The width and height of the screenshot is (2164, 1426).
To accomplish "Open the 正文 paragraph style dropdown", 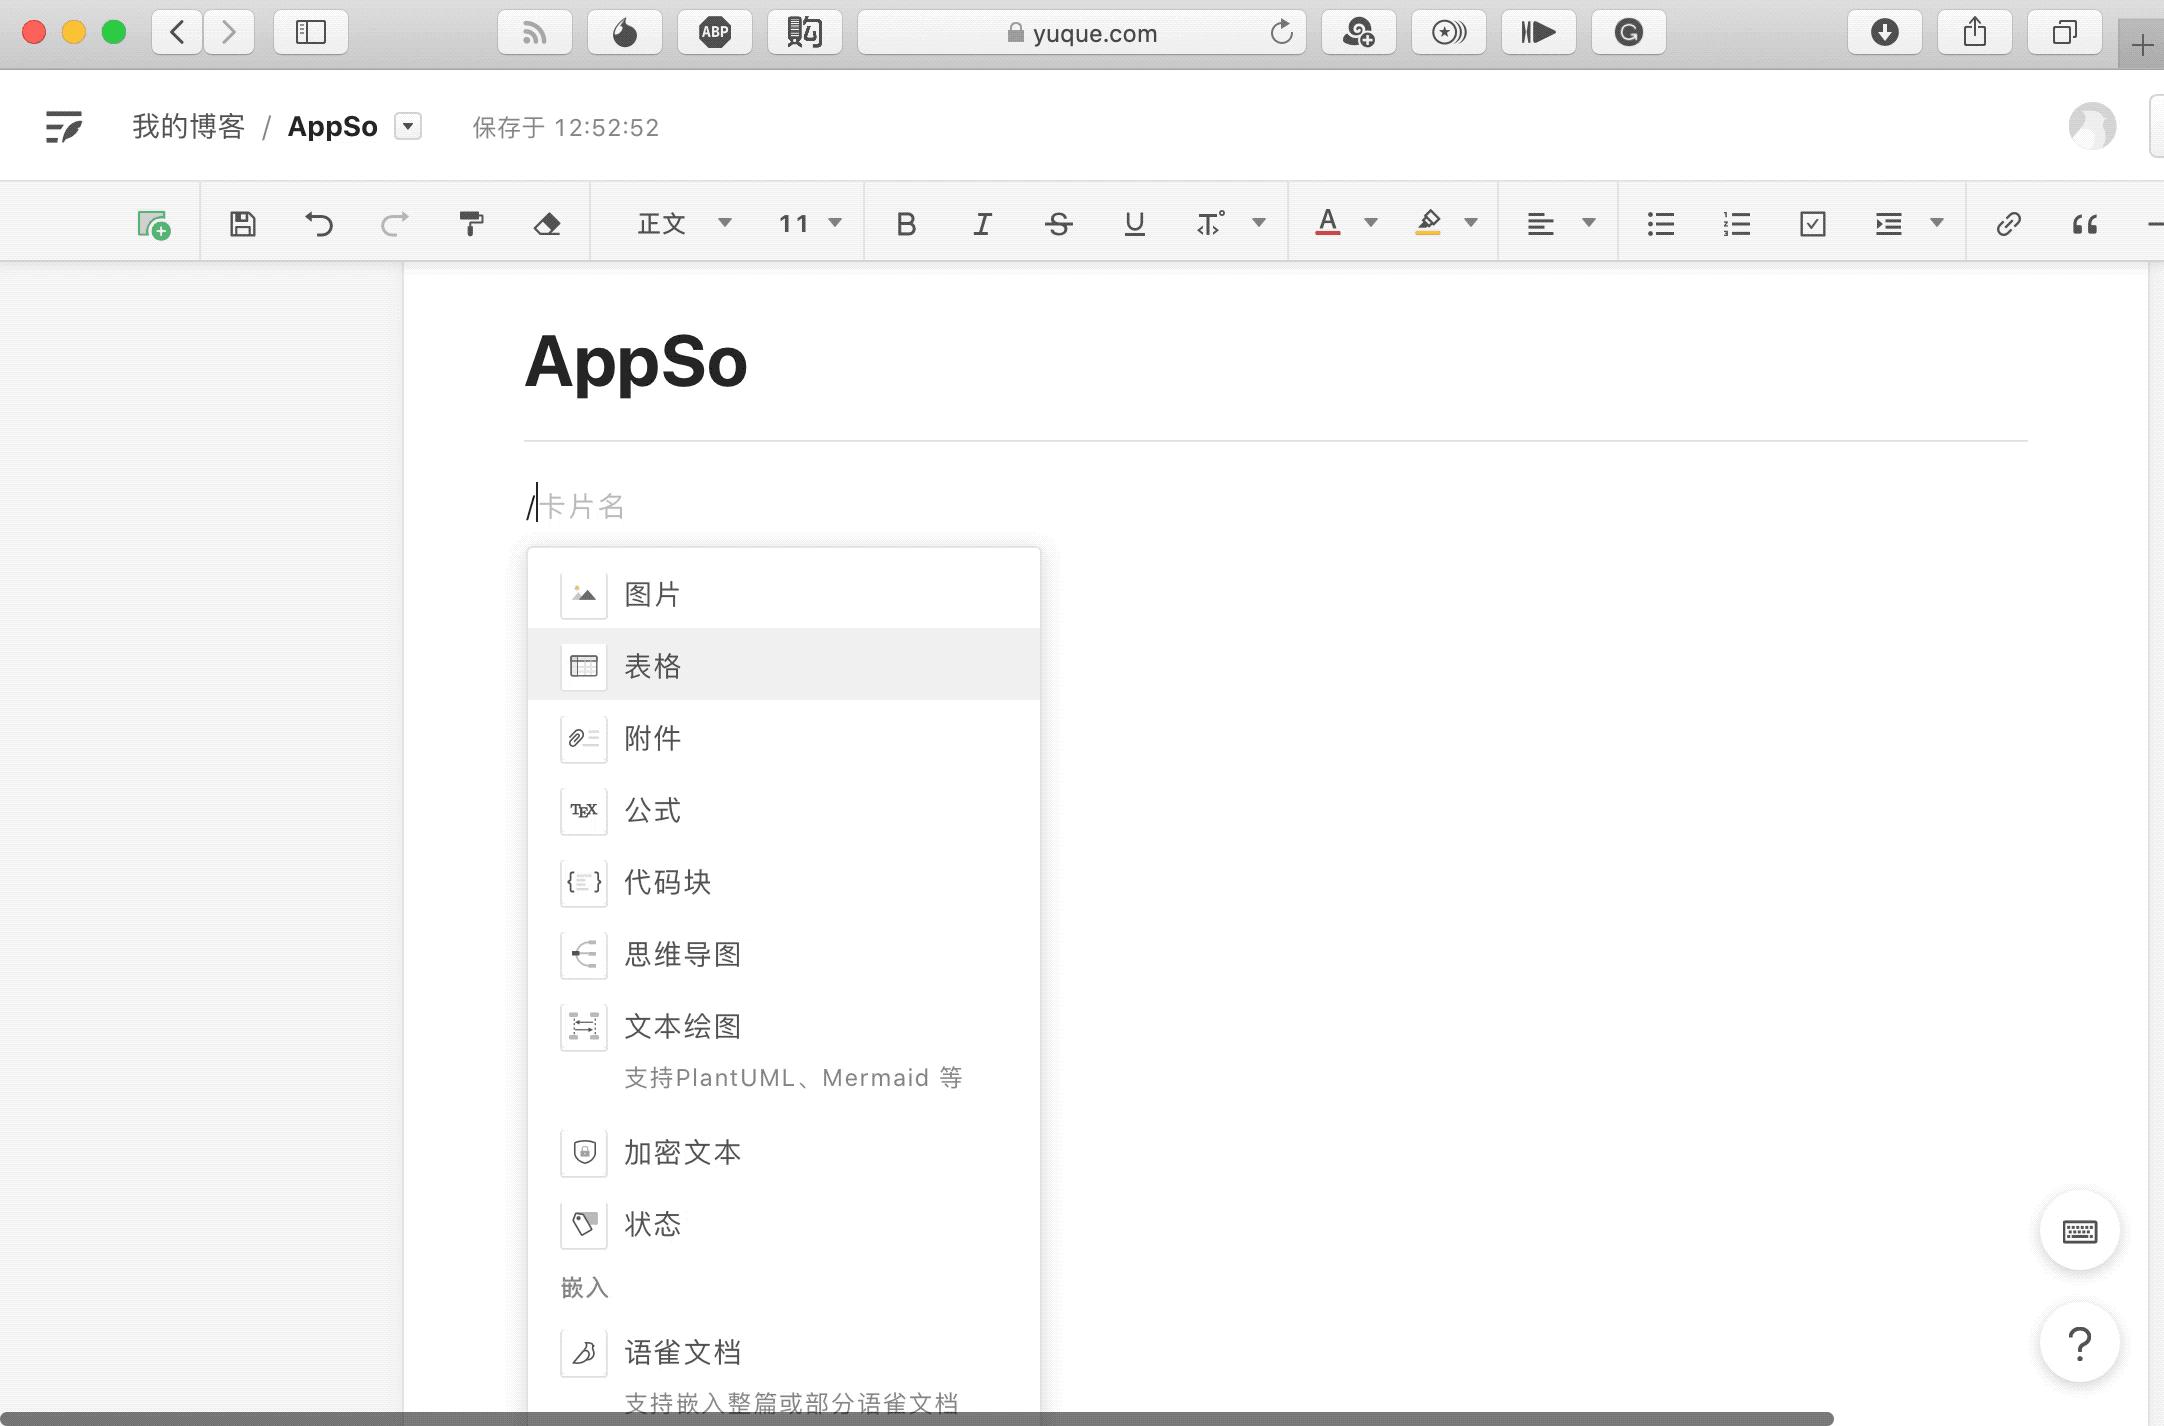I will coord(684,224).
